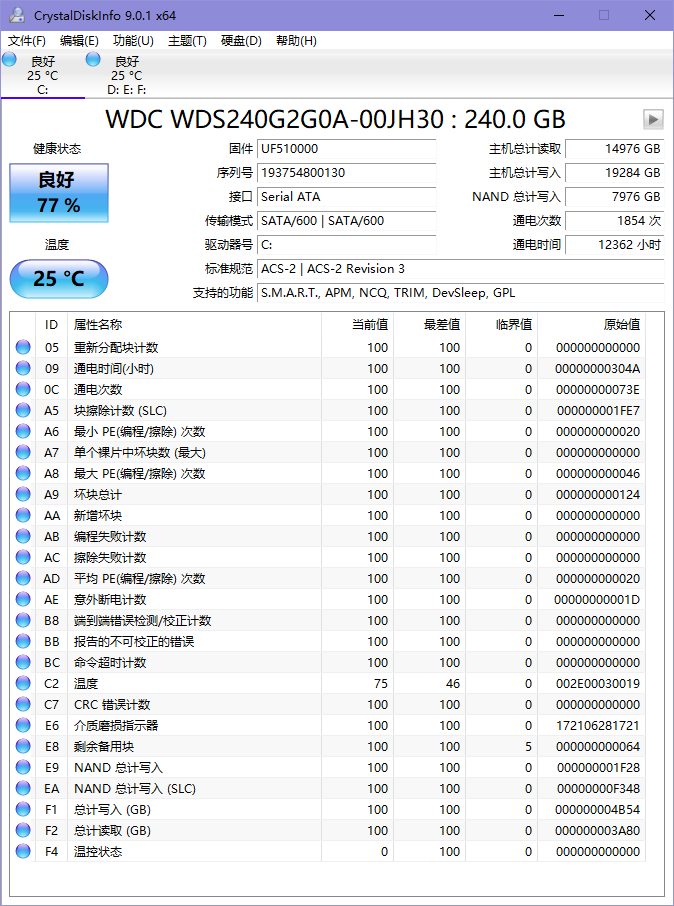Click the serial number field
Image resolution: width=674 pixels, height=906 pixels.
click(x=346, y=173)
